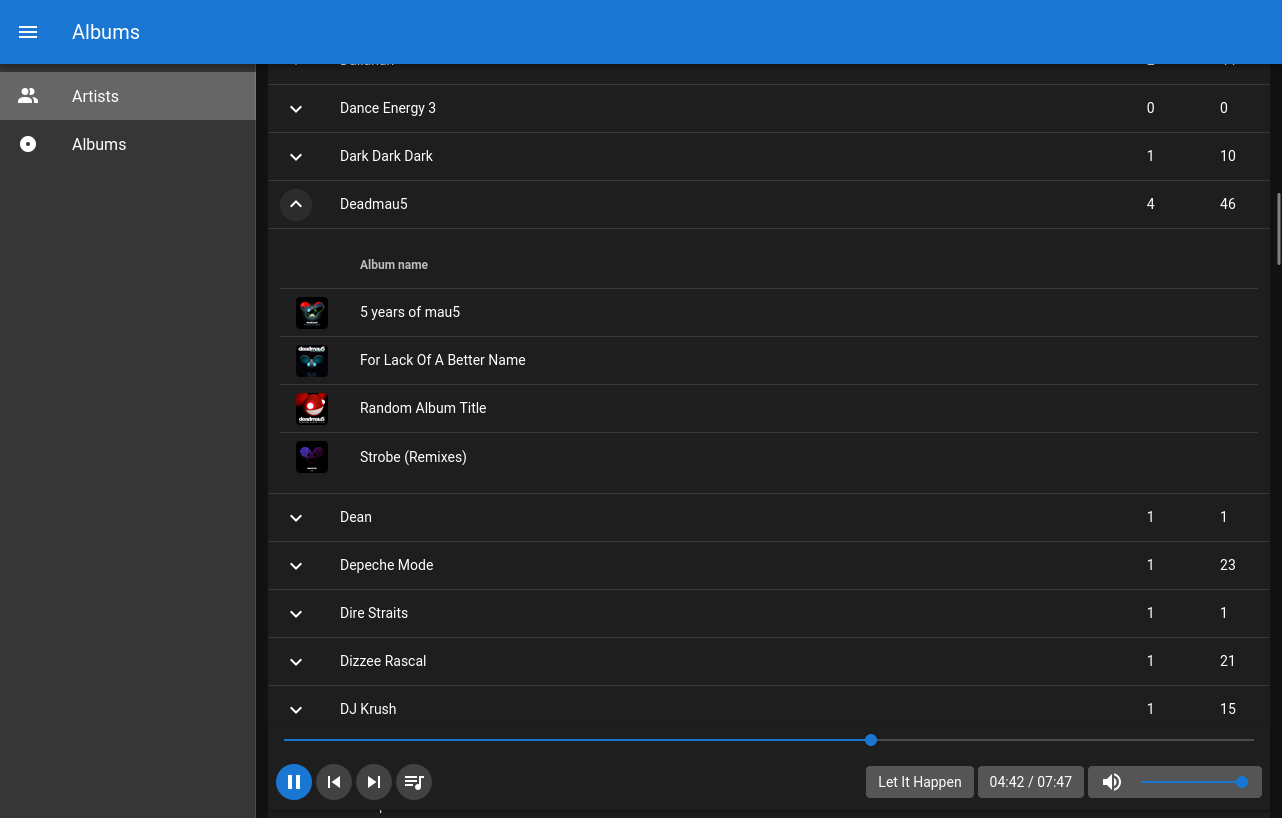Image resolution: width=1282 pixels, height=818 pixels.
Task: Click the 'Random Album Title' text
Action: point(423,408)
